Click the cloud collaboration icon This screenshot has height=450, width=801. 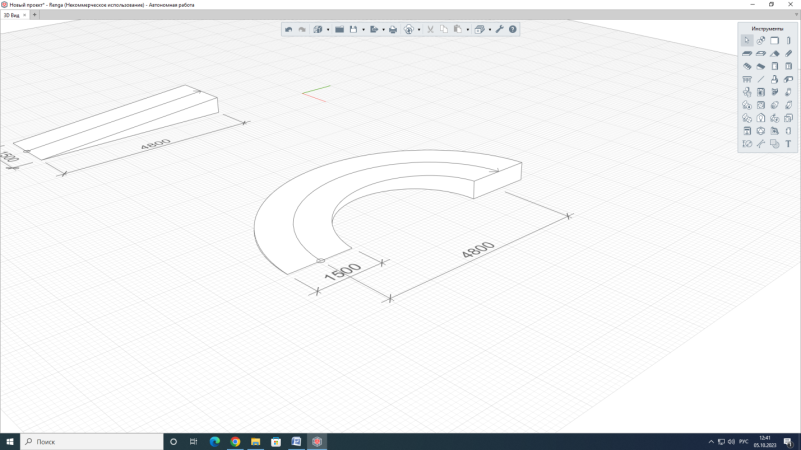pyautogui.click(x=409, y=30)
